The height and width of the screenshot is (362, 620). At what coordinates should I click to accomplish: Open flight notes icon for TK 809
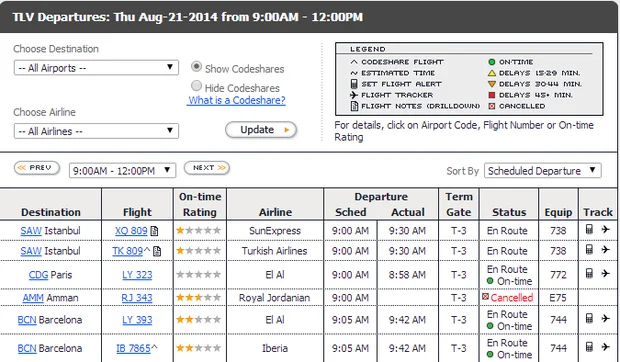coord(157,251)
